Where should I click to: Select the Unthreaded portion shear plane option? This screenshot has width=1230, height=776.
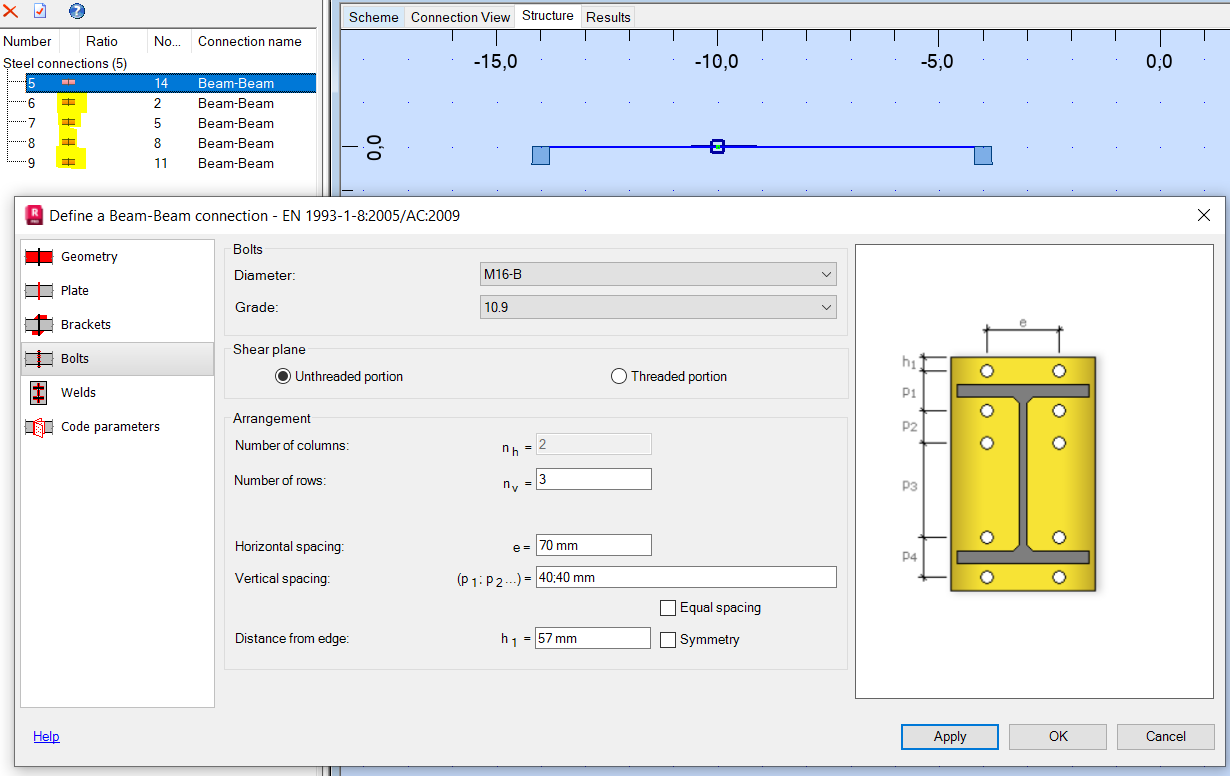point(283,376)
